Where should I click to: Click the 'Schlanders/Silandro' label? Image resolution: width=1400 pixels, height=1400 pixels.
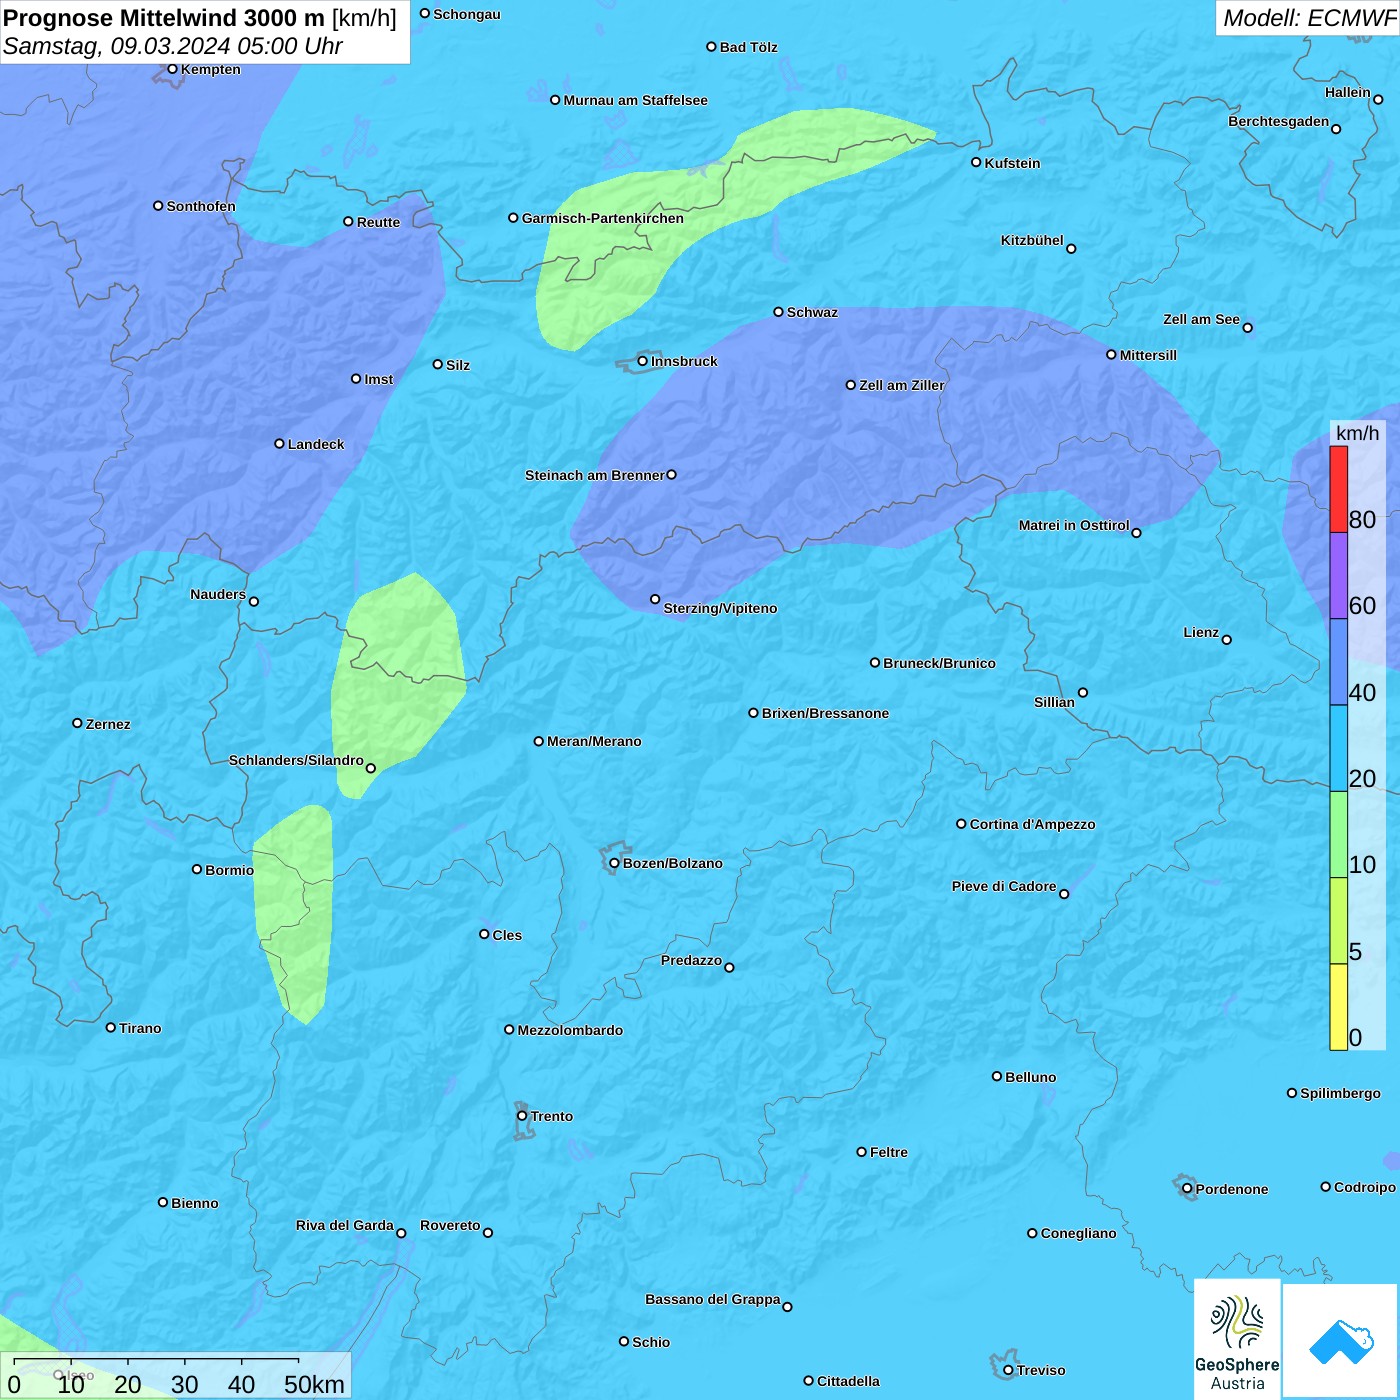click(x=296, y=760)
